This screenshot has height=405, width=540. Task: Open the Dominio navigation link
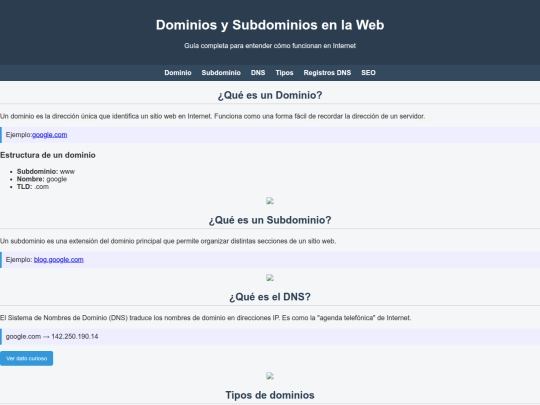tap(178, 73)
